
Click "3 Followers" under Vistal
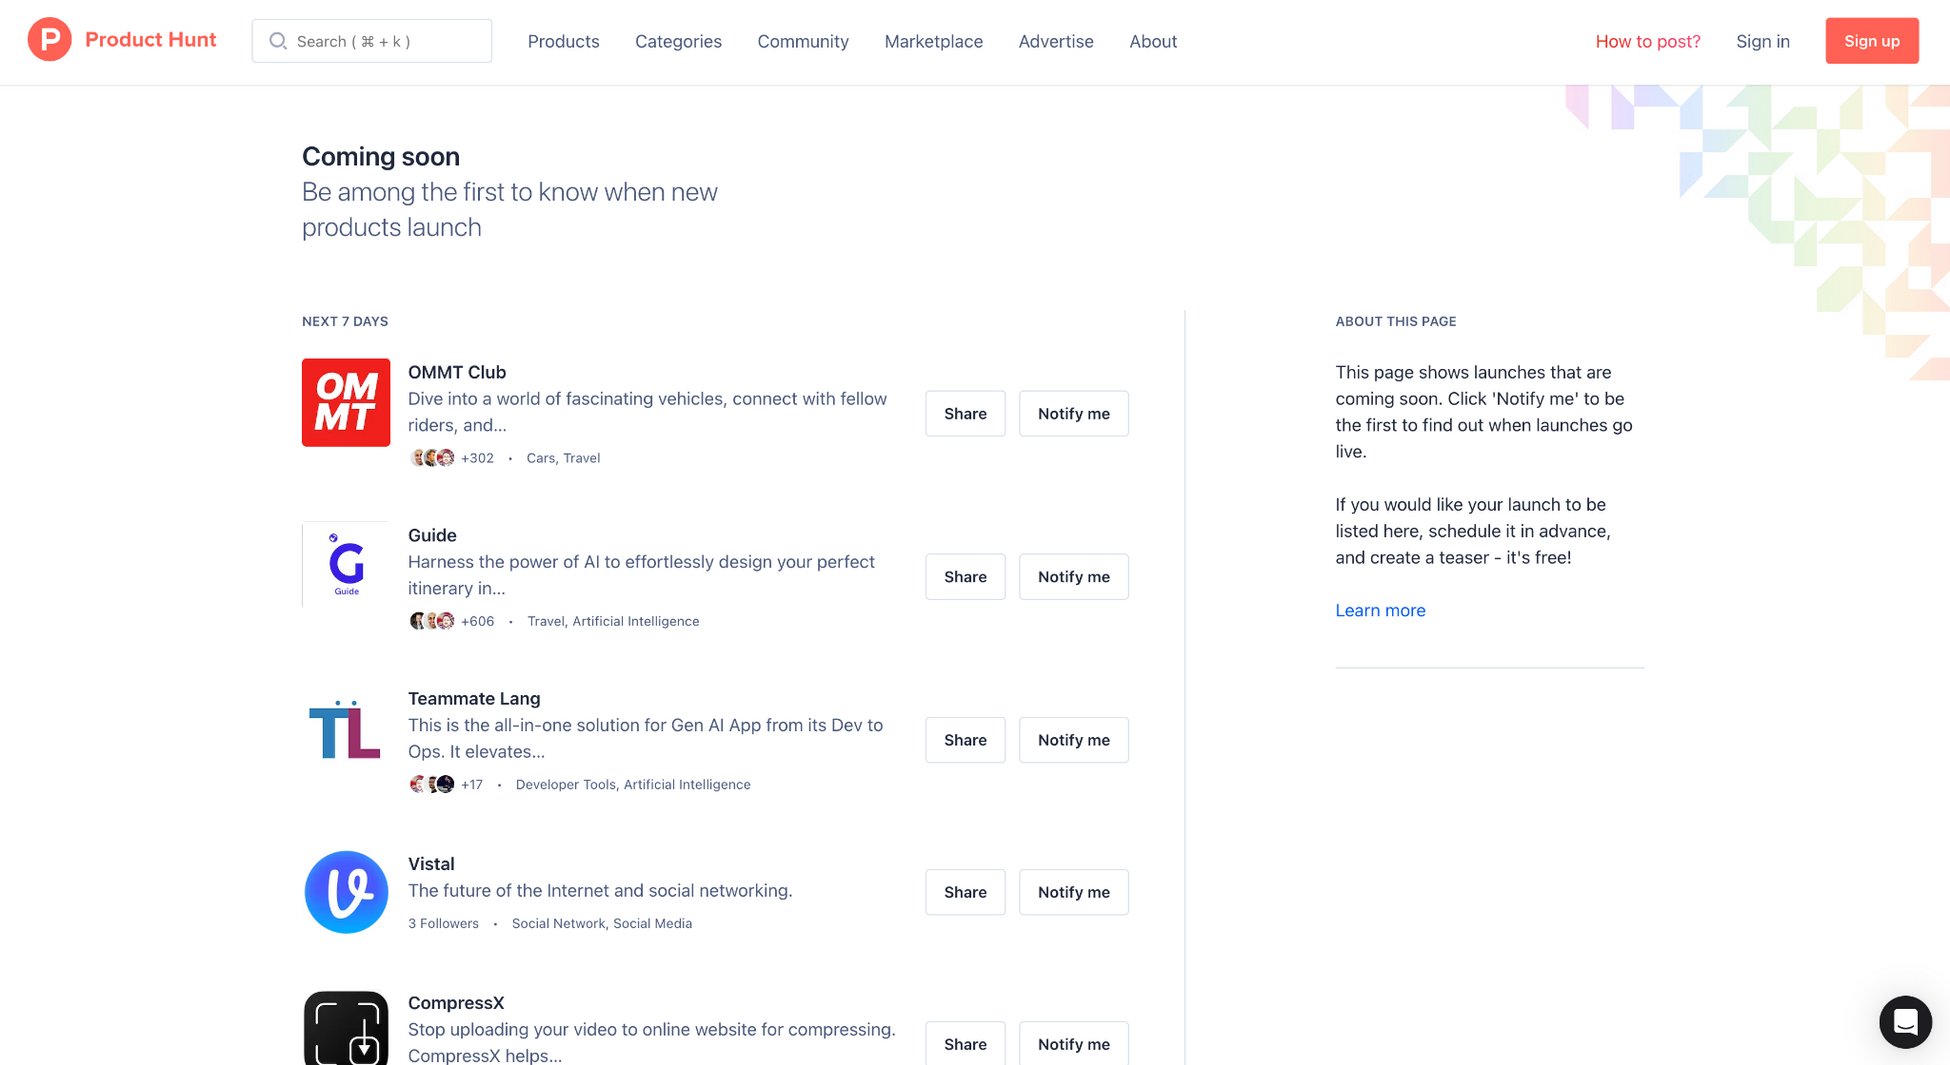(443, 924)
